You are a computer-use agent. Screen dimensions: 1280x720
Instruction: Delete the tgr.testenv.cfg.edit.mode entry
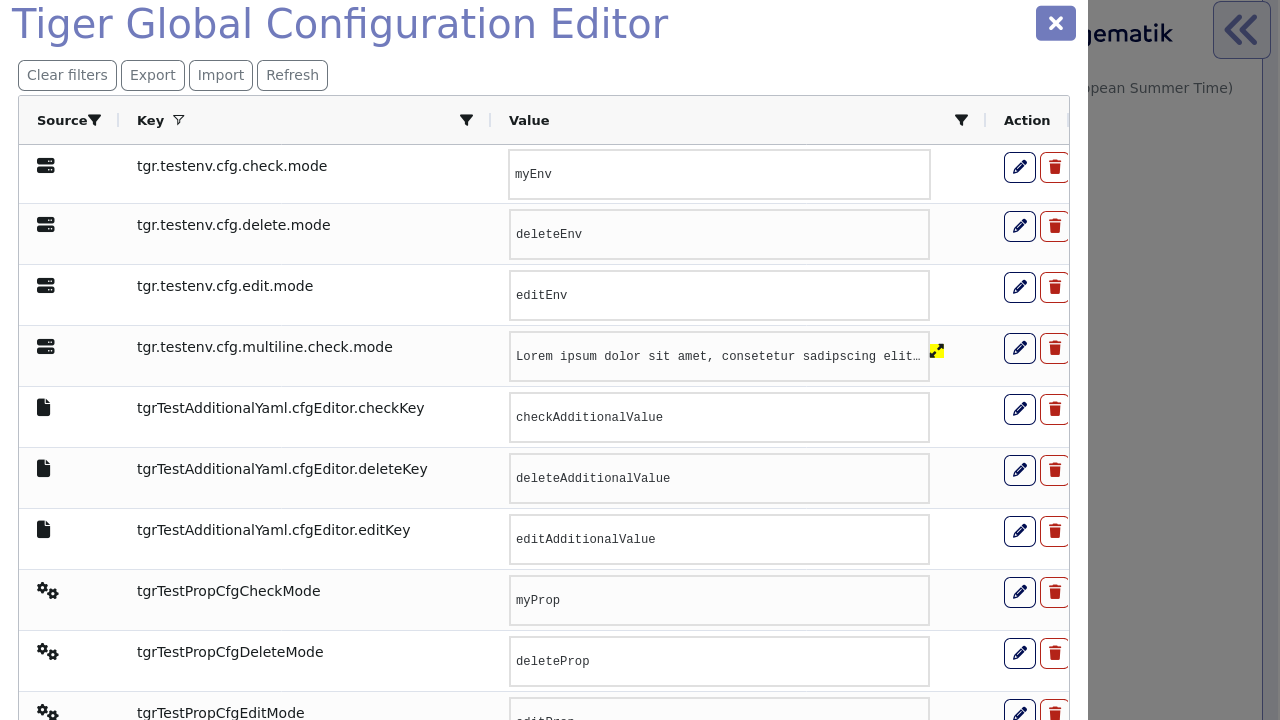[1055, 287]
